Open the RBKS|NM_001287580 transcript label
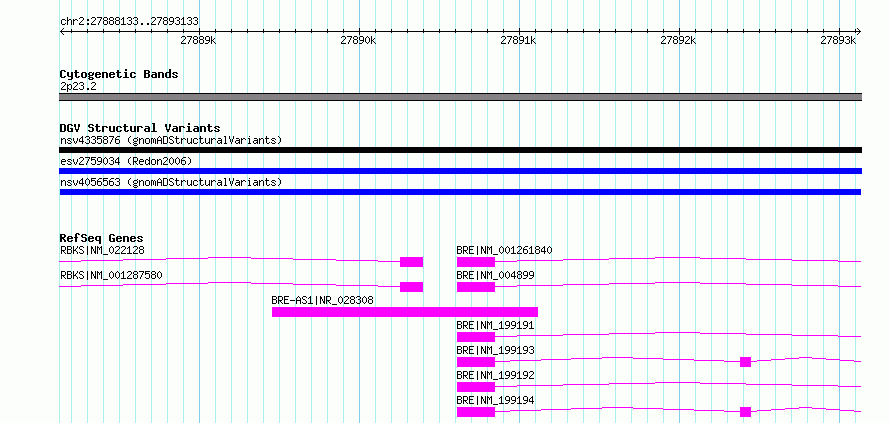 [x=111, y=275]
